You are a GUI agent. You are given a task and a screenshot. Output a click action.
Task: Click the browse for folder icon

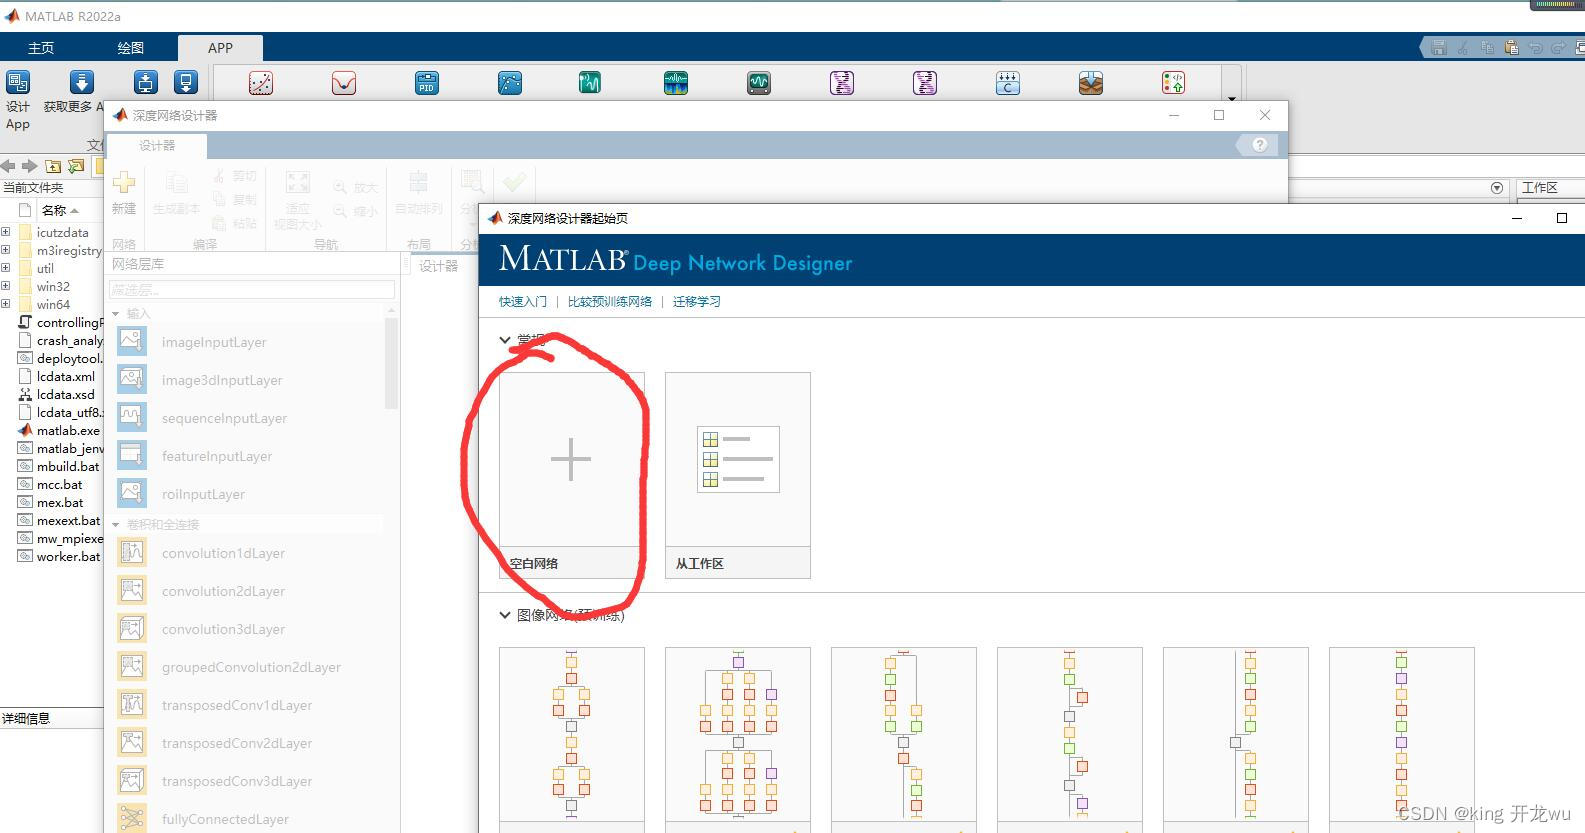click(76, 166)
